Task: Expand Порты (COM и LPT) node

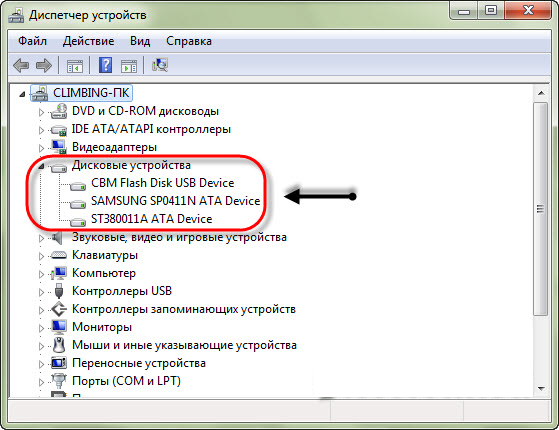Action: [x=41, y=382]
